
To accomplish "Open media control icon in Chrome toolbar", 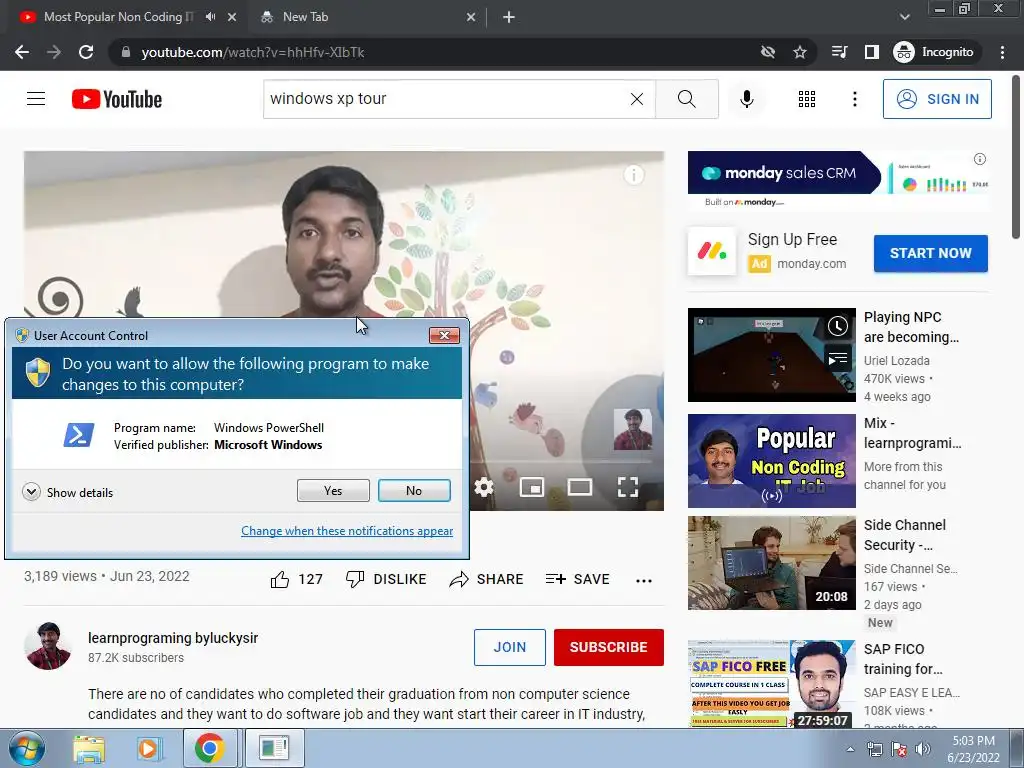I will pyautogui.click(x=840, y=52).
